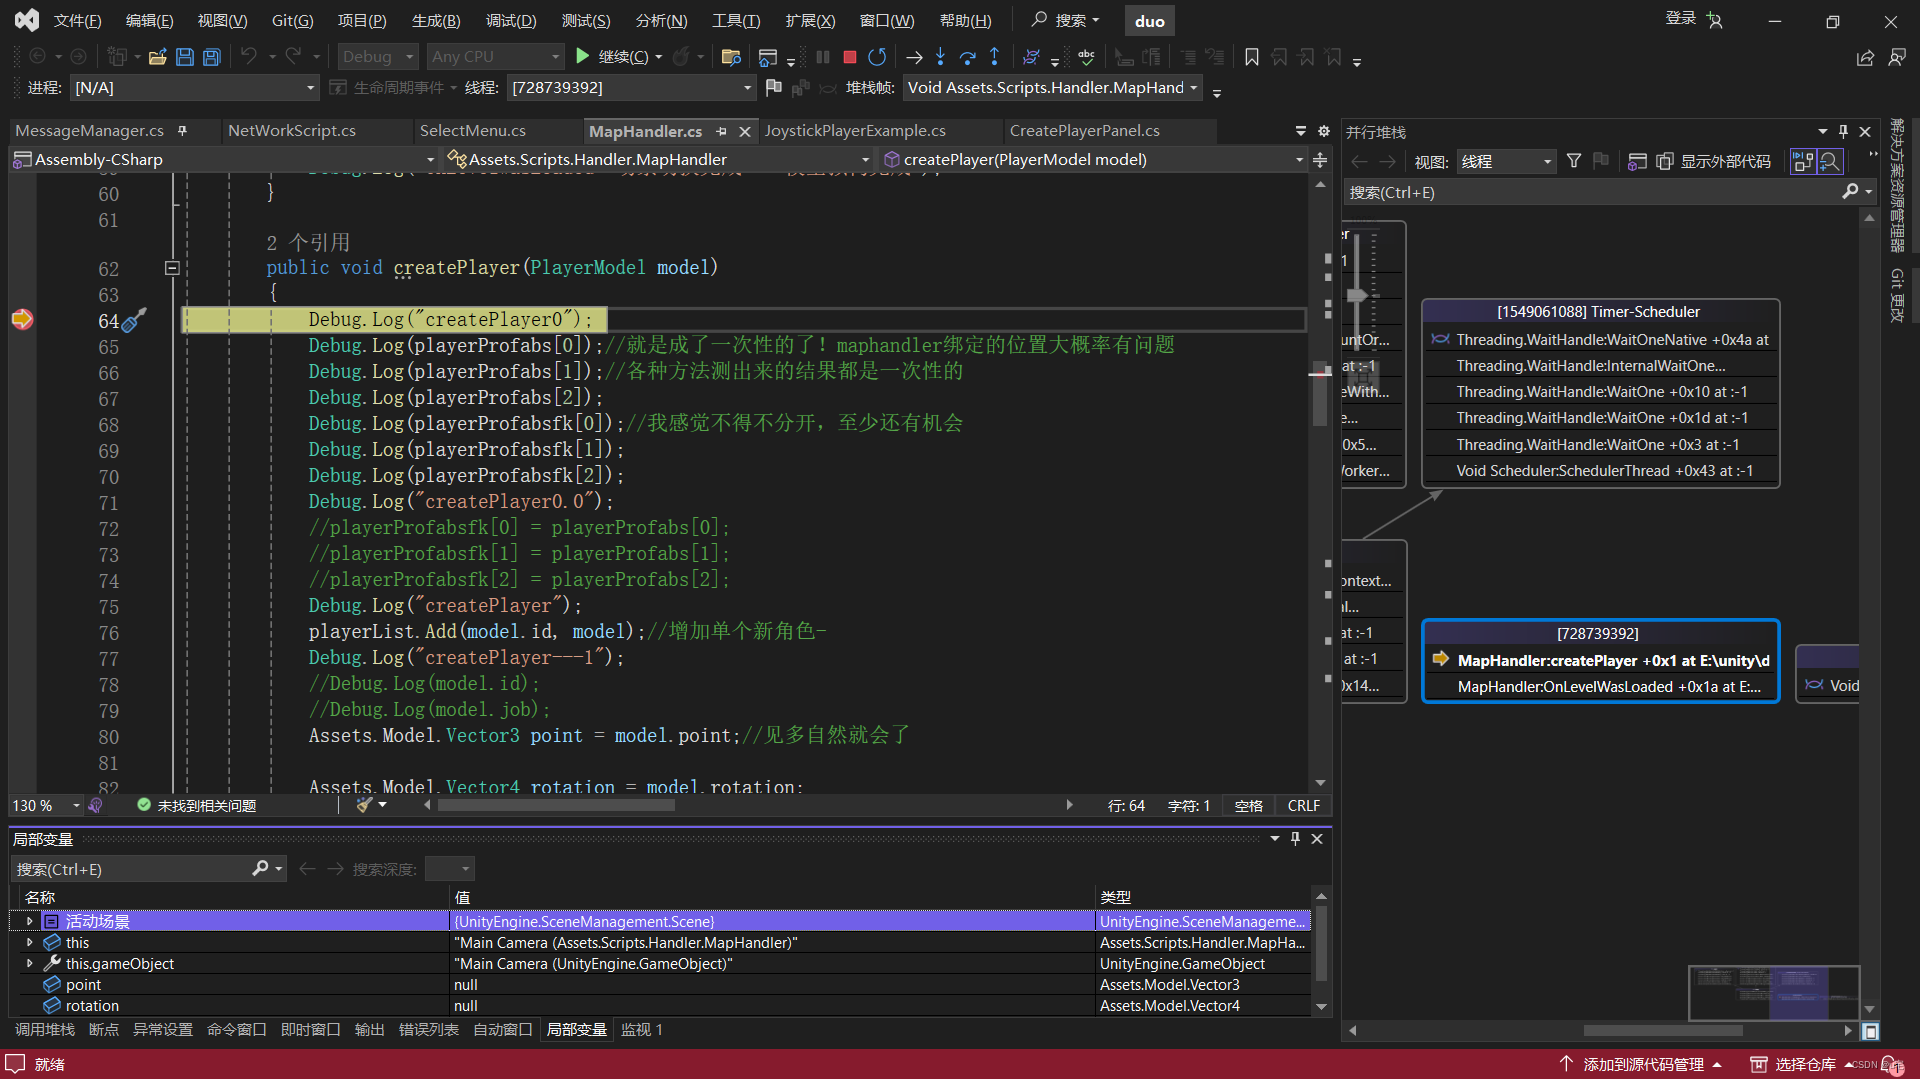Image resolution: width=1920 pixels, height=1080 pixels.
Task: Pin the Locals window
Action: pyautogui.click(x=1295, y=839)
